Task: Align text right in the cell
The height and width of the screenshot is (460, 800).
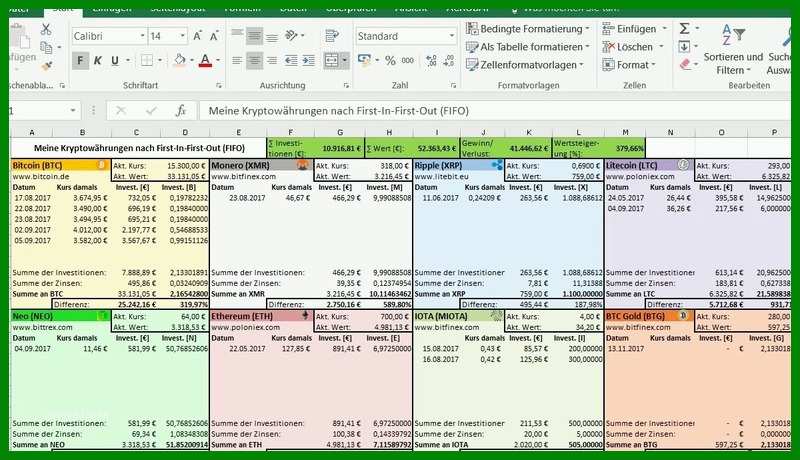Action: coord(272,61)
